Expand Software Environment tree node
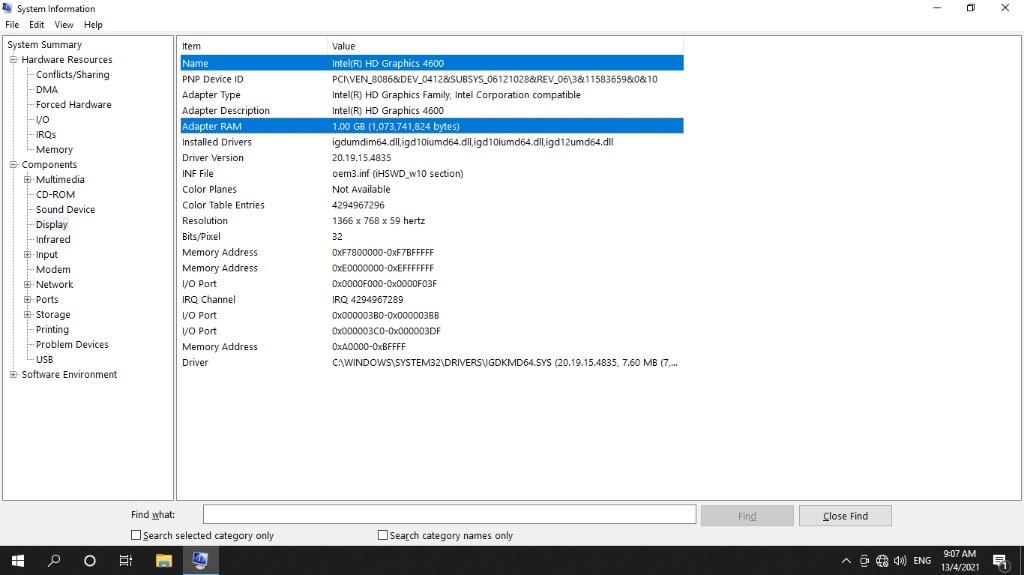 coord(13,375)
